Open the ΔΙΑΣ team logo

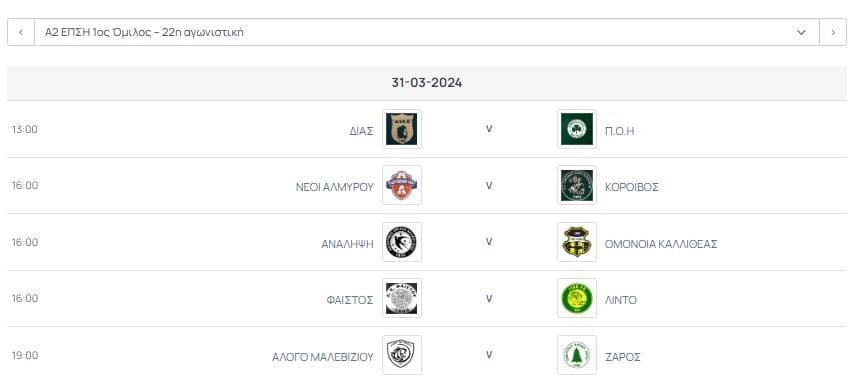pyautogui.click(x=402, y=129)
